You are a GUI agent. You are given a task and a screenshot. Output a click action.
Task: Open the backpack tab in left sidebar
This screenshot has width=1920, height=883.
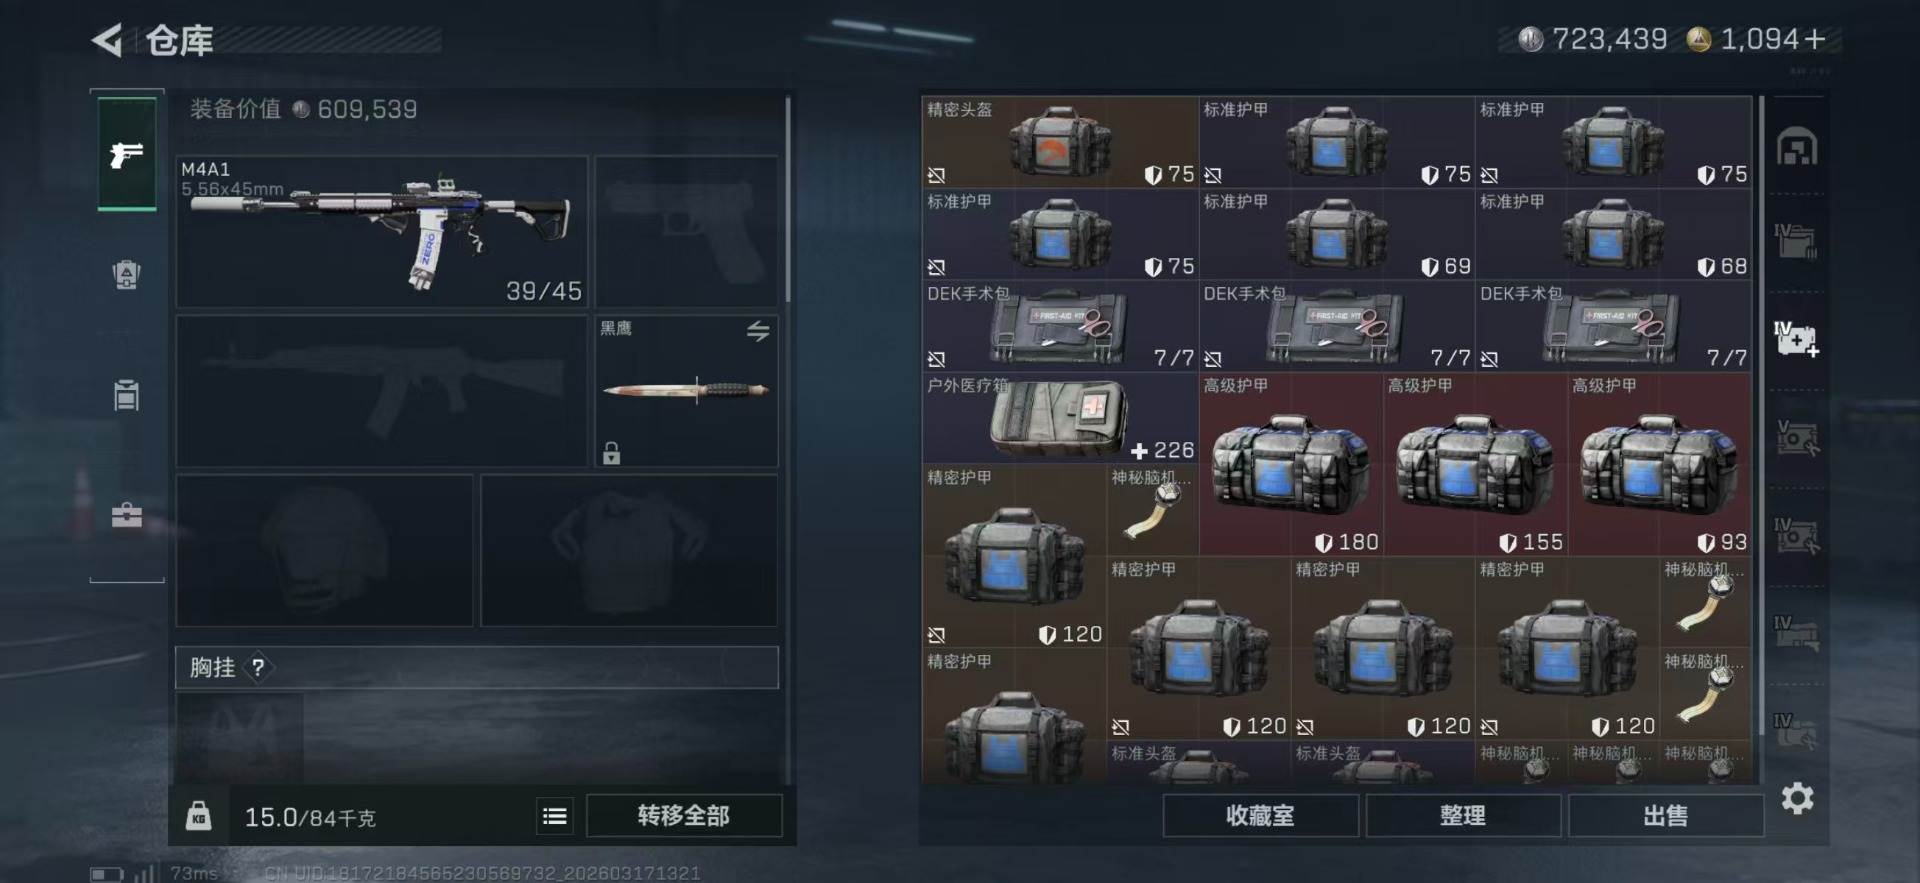(x=126, y=274)
